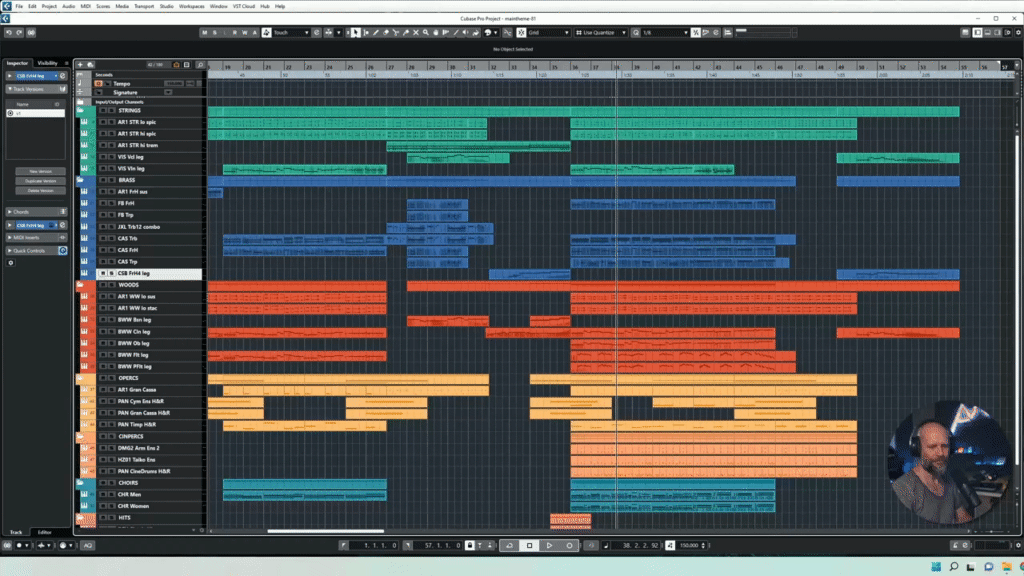Open the MIDI menu
Viewport: 1024px width, 576px height.
[86, 6]
